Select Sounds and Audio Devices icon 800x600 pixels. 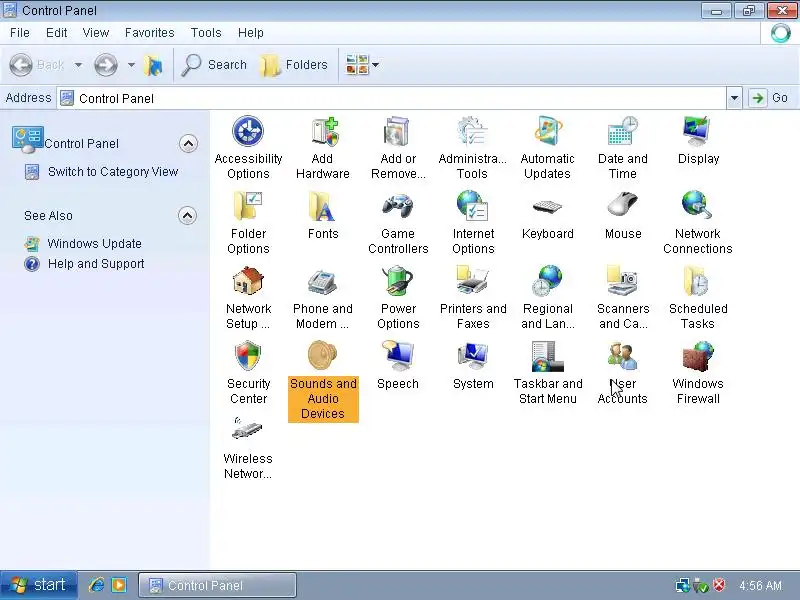point(323,356)
